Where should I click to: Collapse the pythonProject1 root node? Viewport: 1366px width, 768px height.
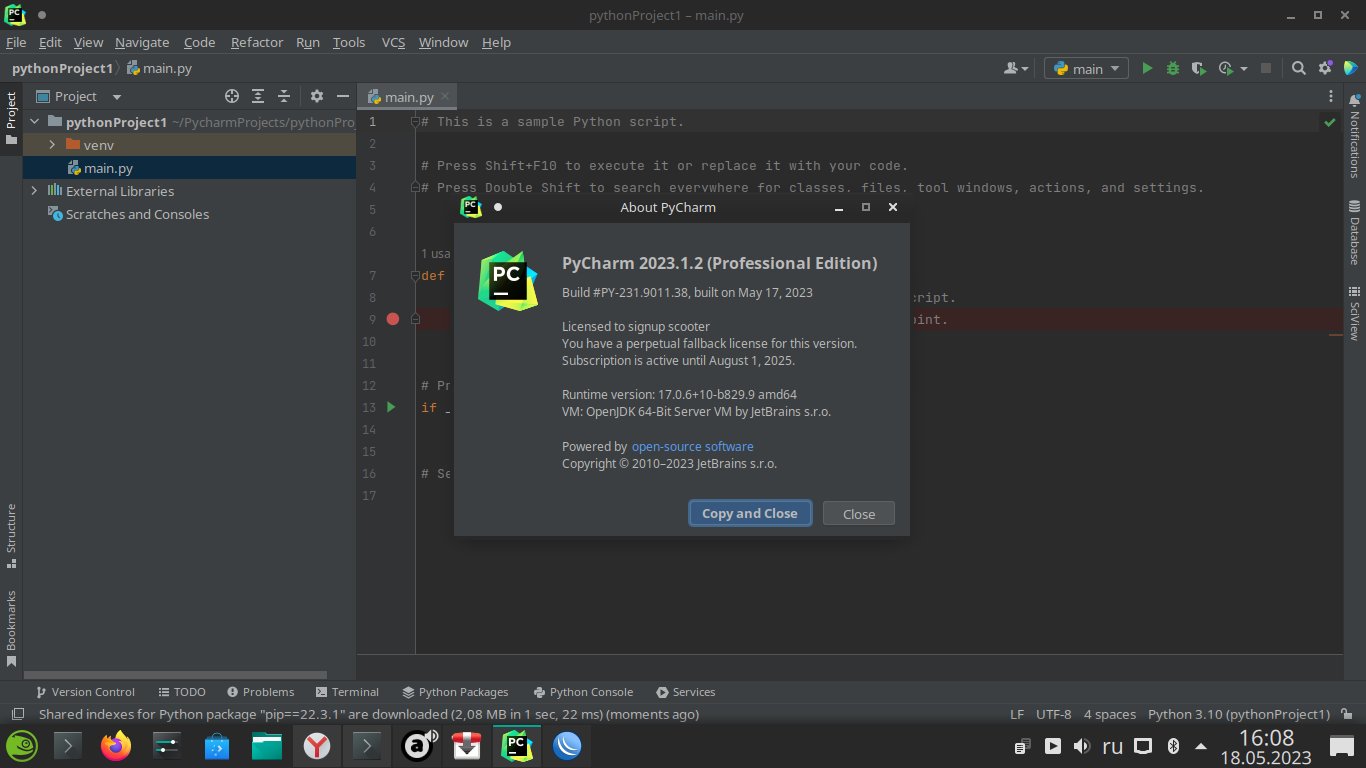[x=35, y=122]
